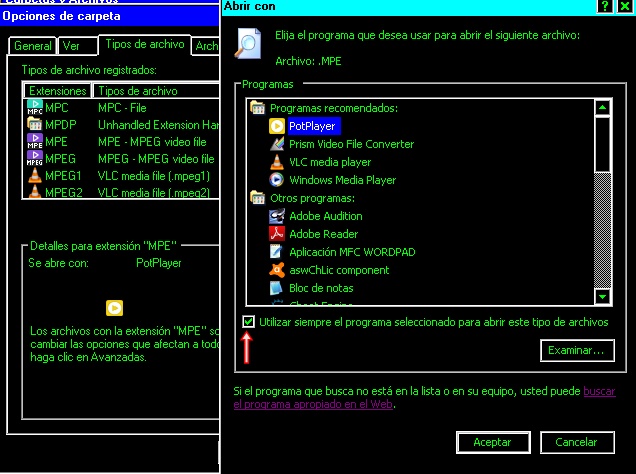
Task: Click the help question mark button in Abrir con
Action: 605,6
